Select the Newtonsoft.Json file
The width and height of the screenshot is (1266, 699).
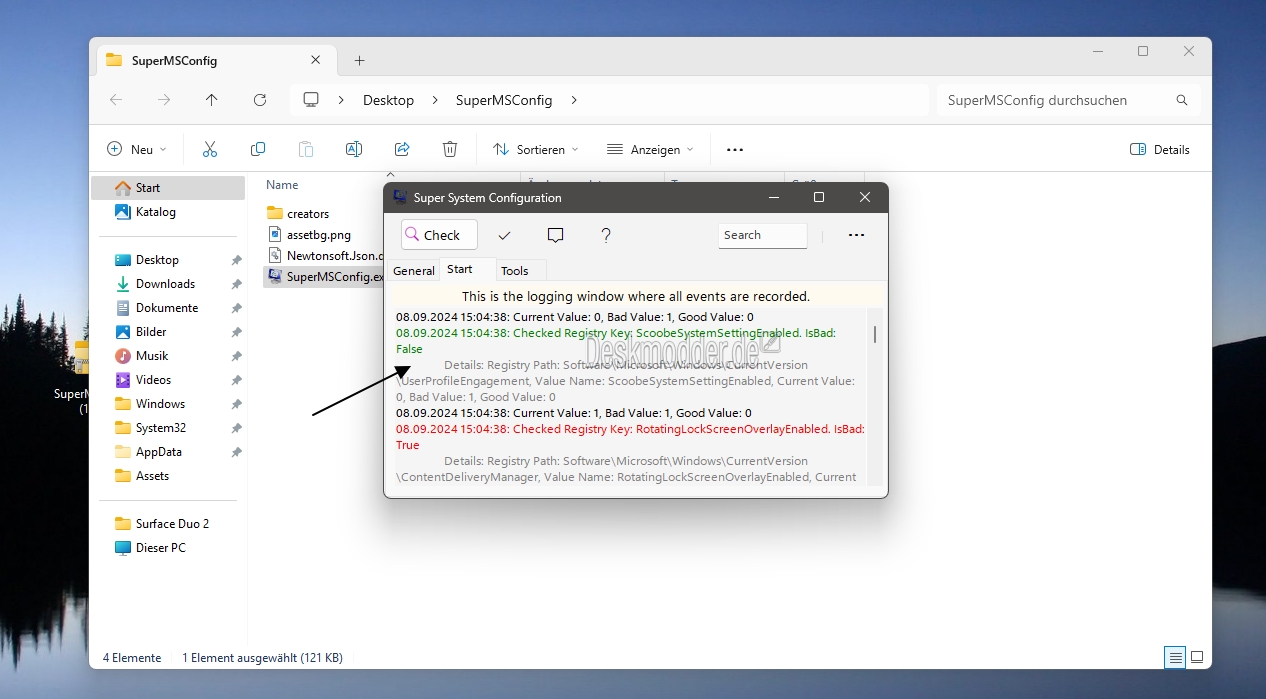click(323, 255)
